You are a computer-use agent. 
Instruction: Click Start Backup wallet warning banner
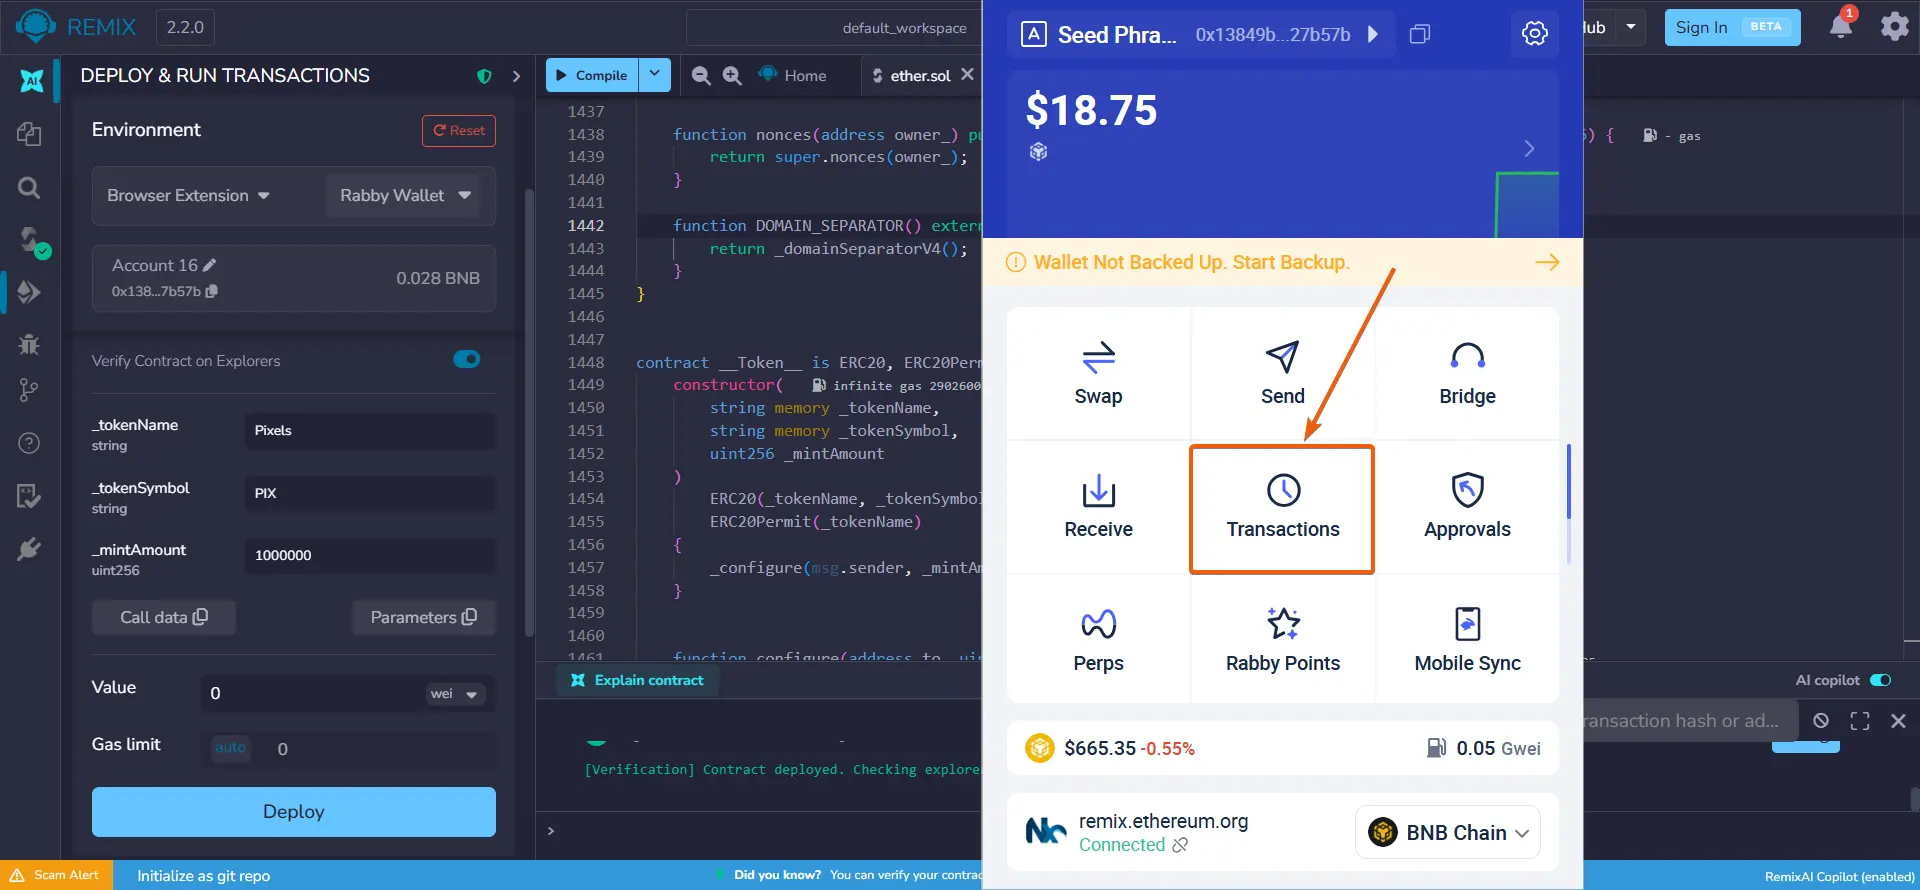tap(1282, 262)
